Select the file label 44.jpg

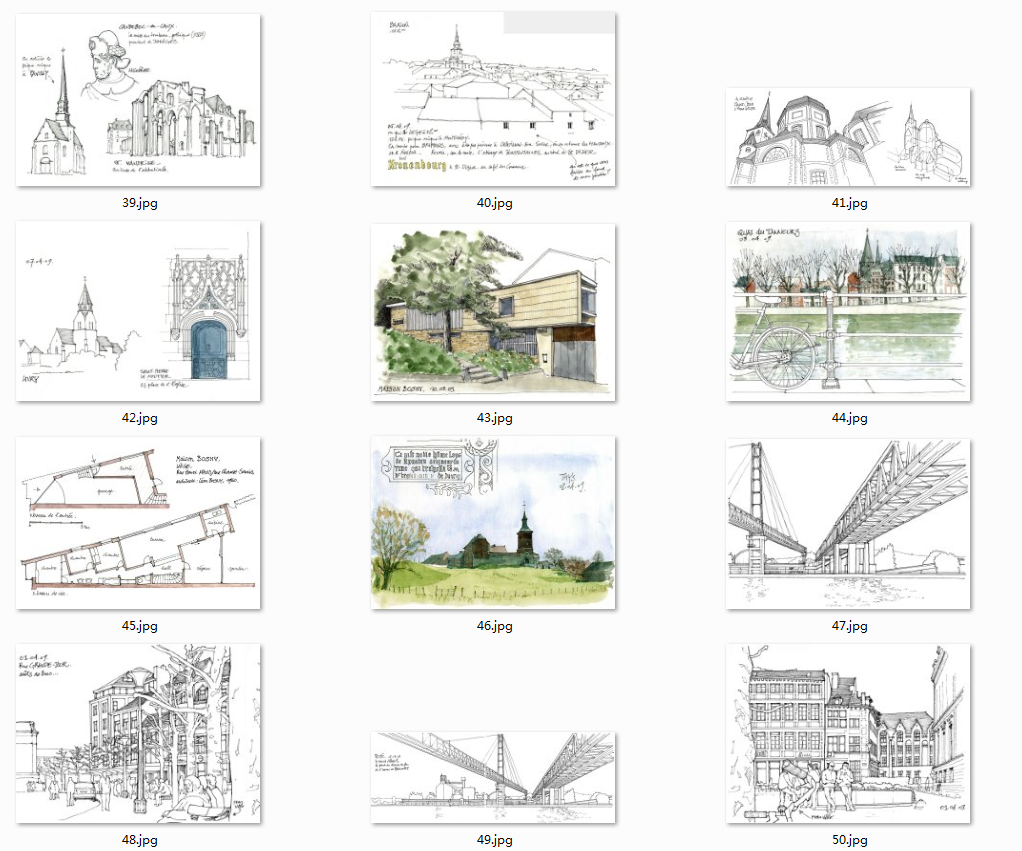[x=849, y=418]
